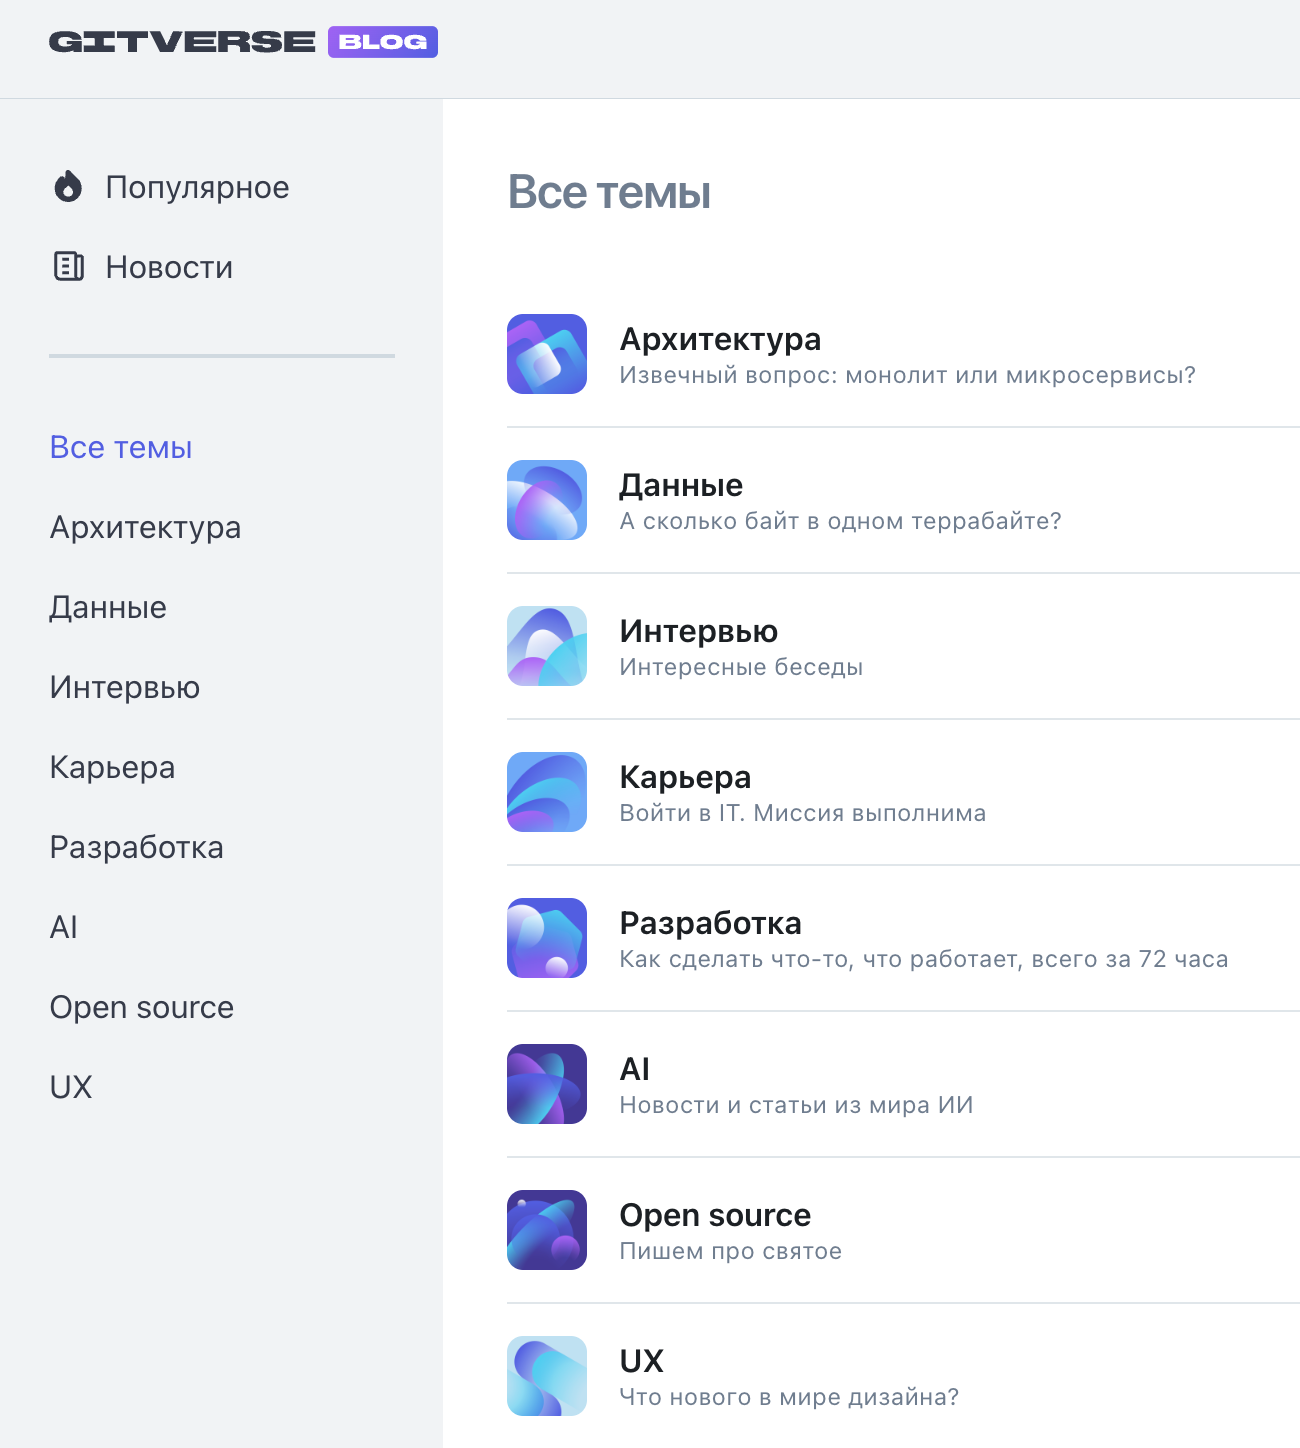Screen dimensions: 1300x1448
Task: Open the Данные topic icon
Action: coord(547,500)
